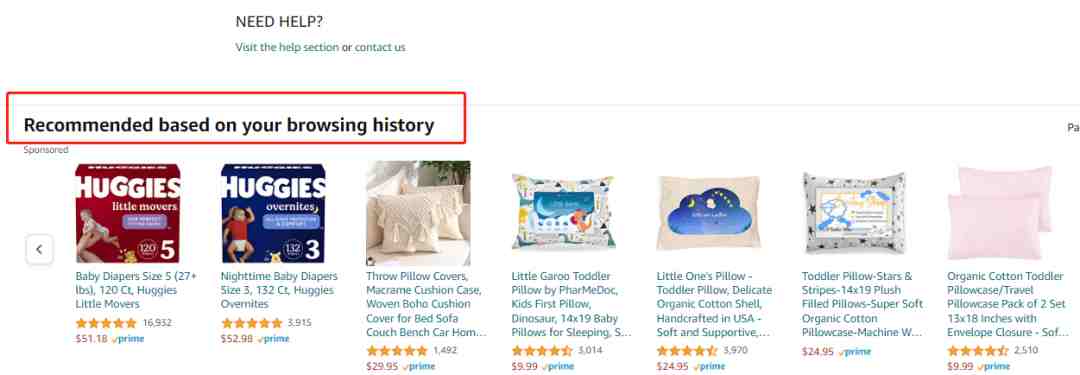
Task: Open Organic Cotton Toddler Pillowcase title link
Action: click(x=1006, y=304)
